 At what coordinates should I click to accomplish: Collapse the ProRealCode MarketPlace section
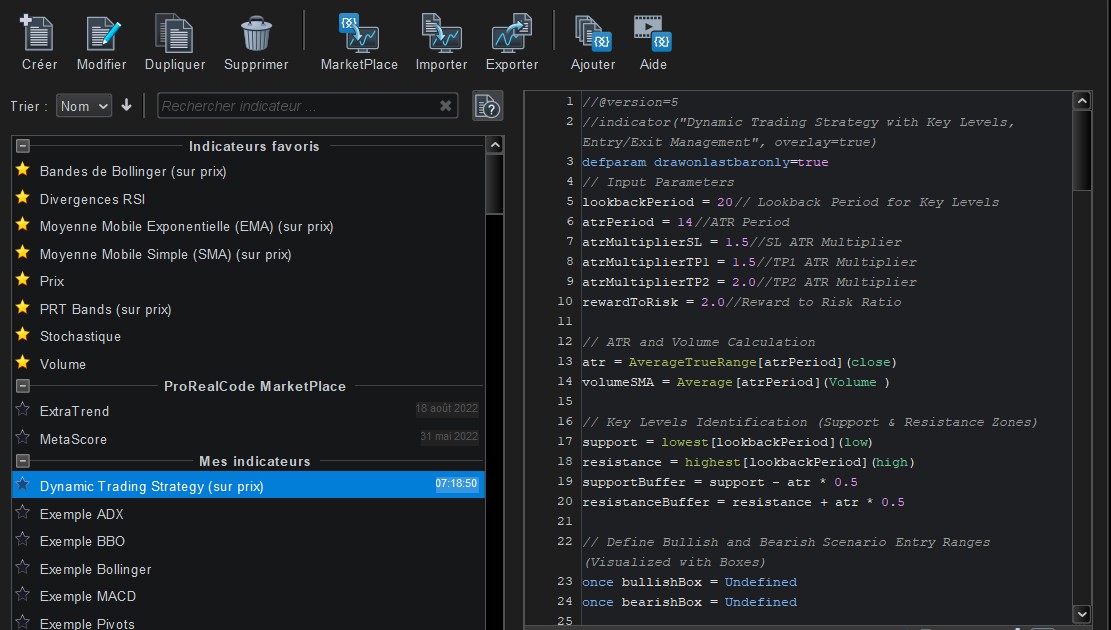(x=23, y=386)
